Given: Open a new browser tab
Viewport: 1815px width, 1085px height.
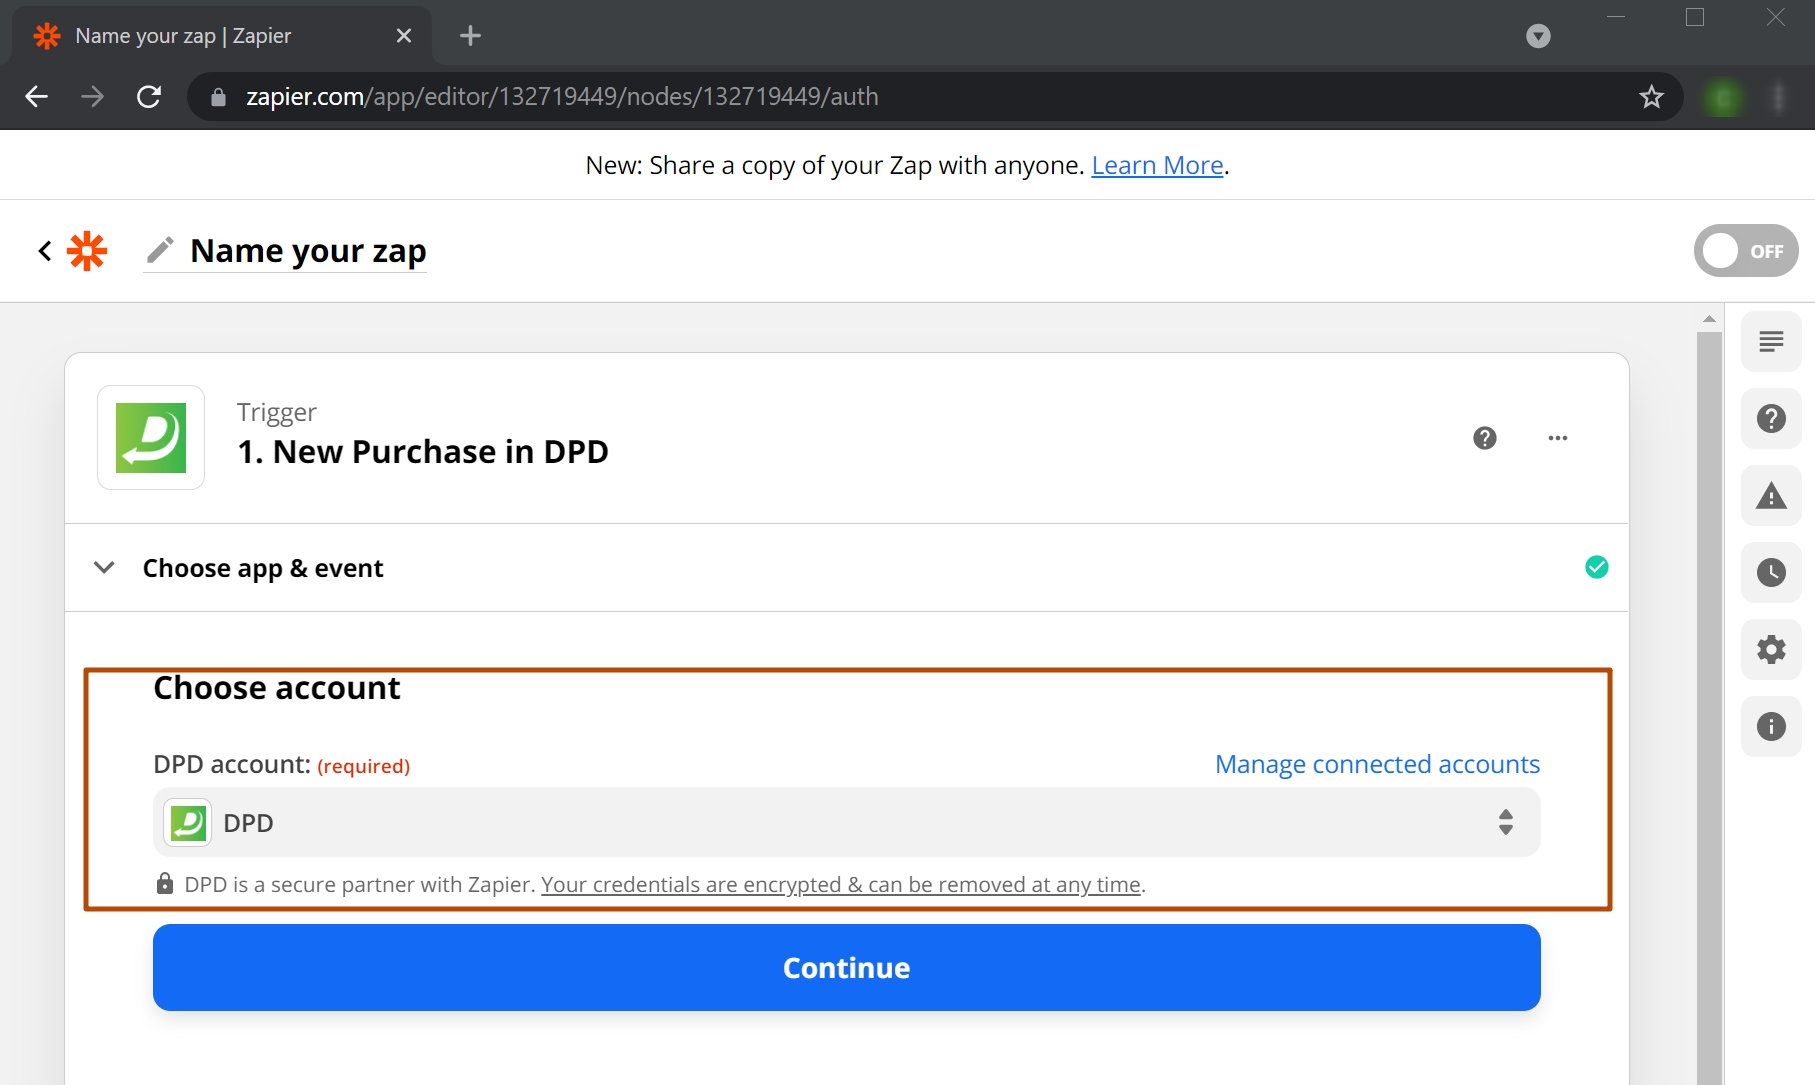Looking at the screenshot, I should tap(470, 36).
